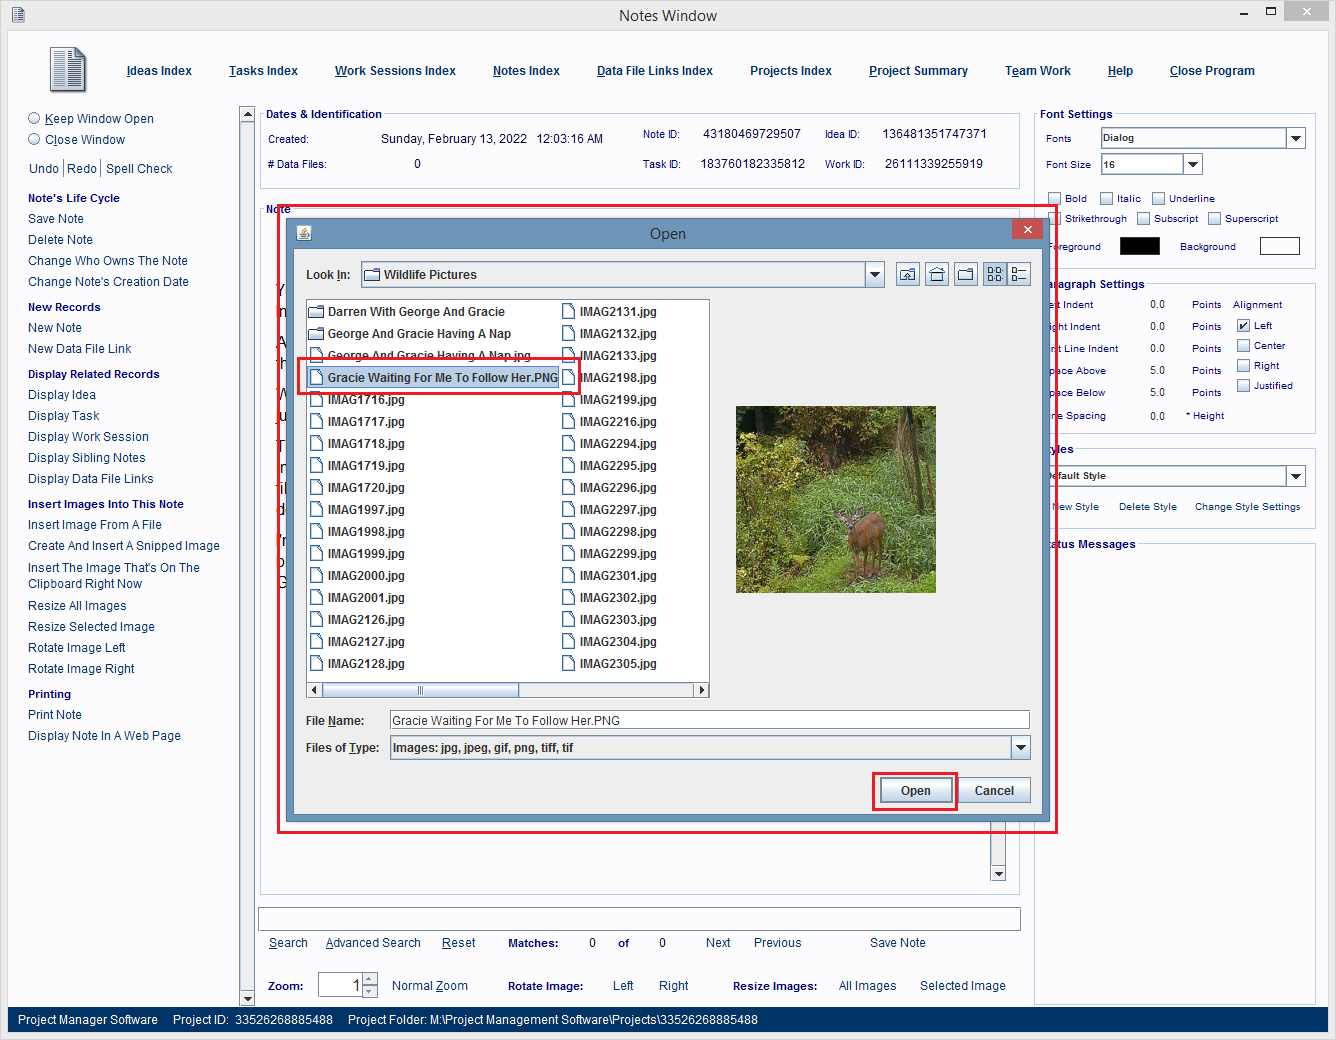
Task: Select the Keep Window Open radio button
Action: point(34,118)
